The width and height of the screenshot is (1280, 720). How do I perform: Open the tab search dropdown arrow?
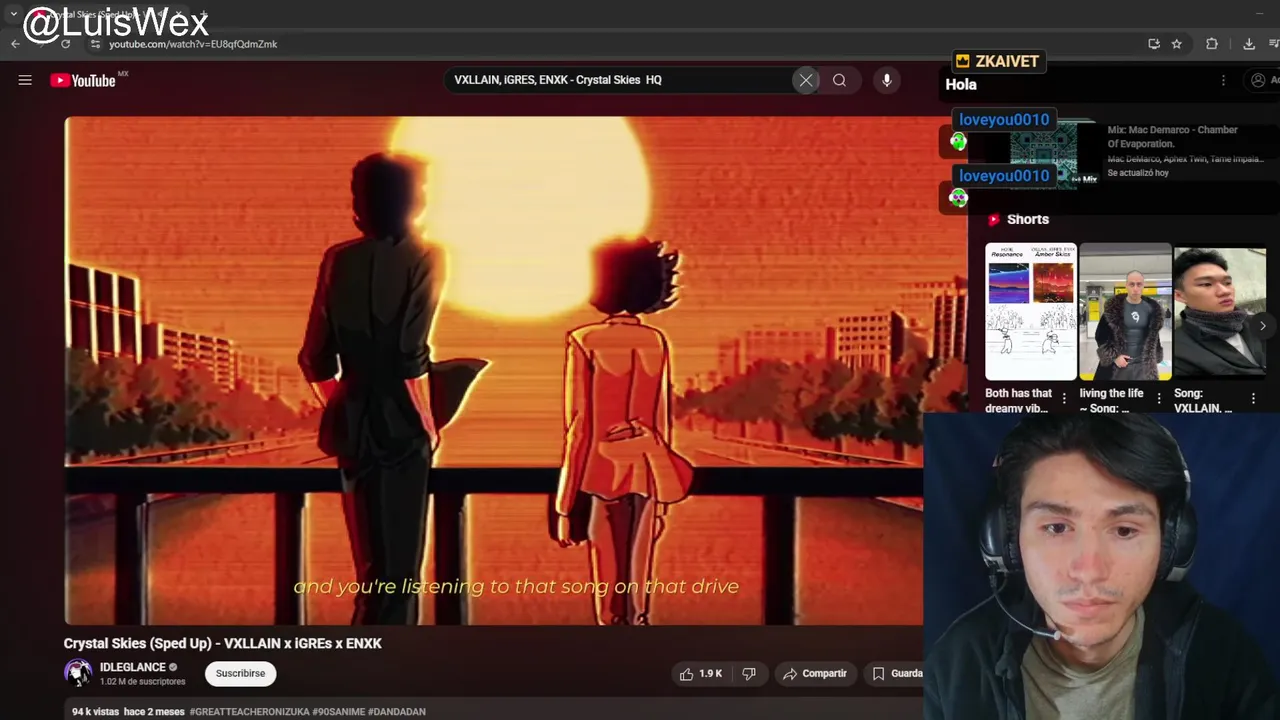click(x=13, y=14)
